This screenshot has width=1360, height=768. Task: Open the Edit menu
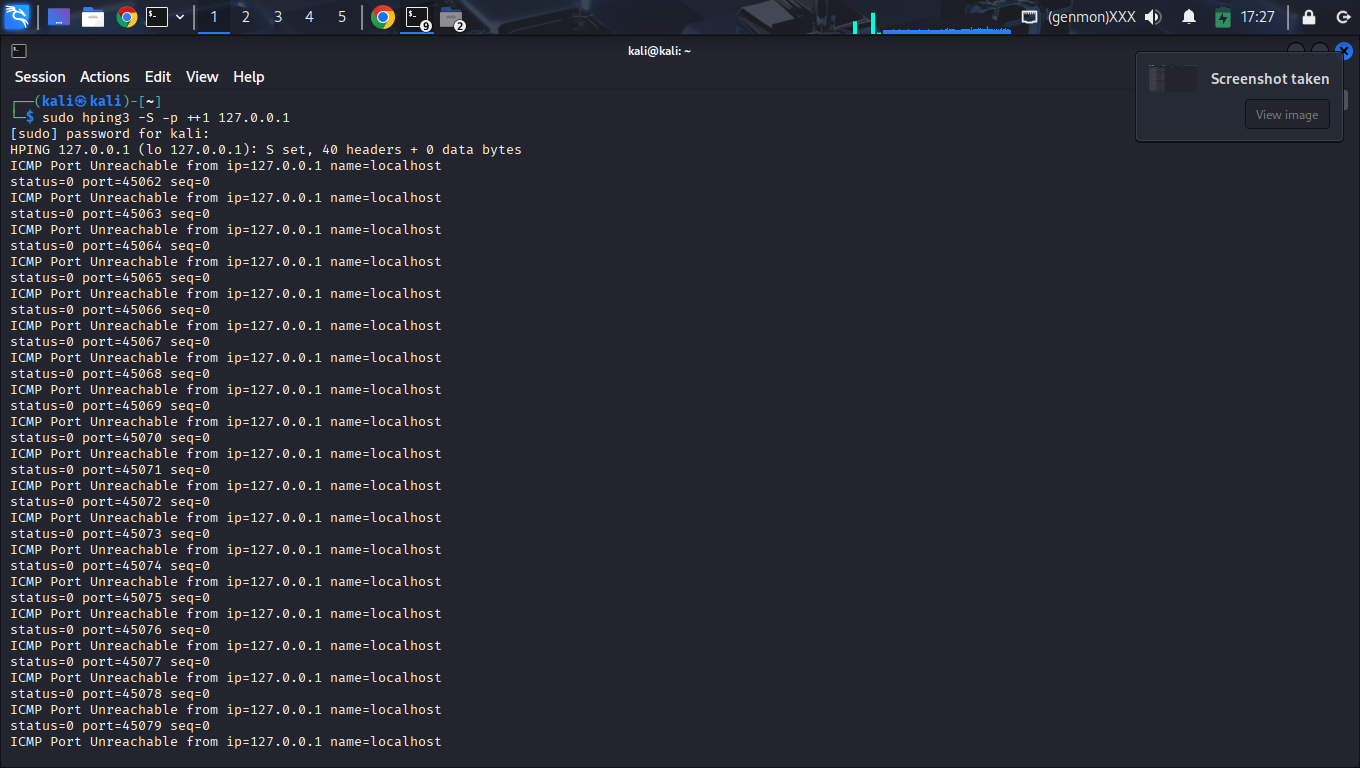pos(158,77)
